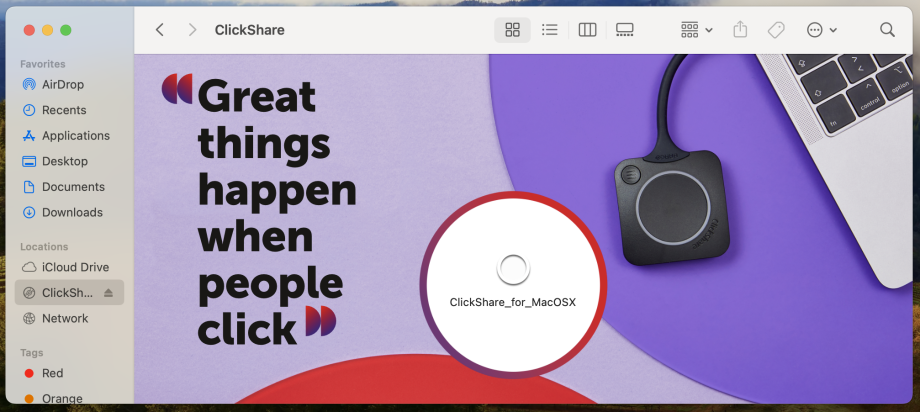Open Network location in sidebar
This screenshot has height=412, width=920.
(x=69, y=318)
